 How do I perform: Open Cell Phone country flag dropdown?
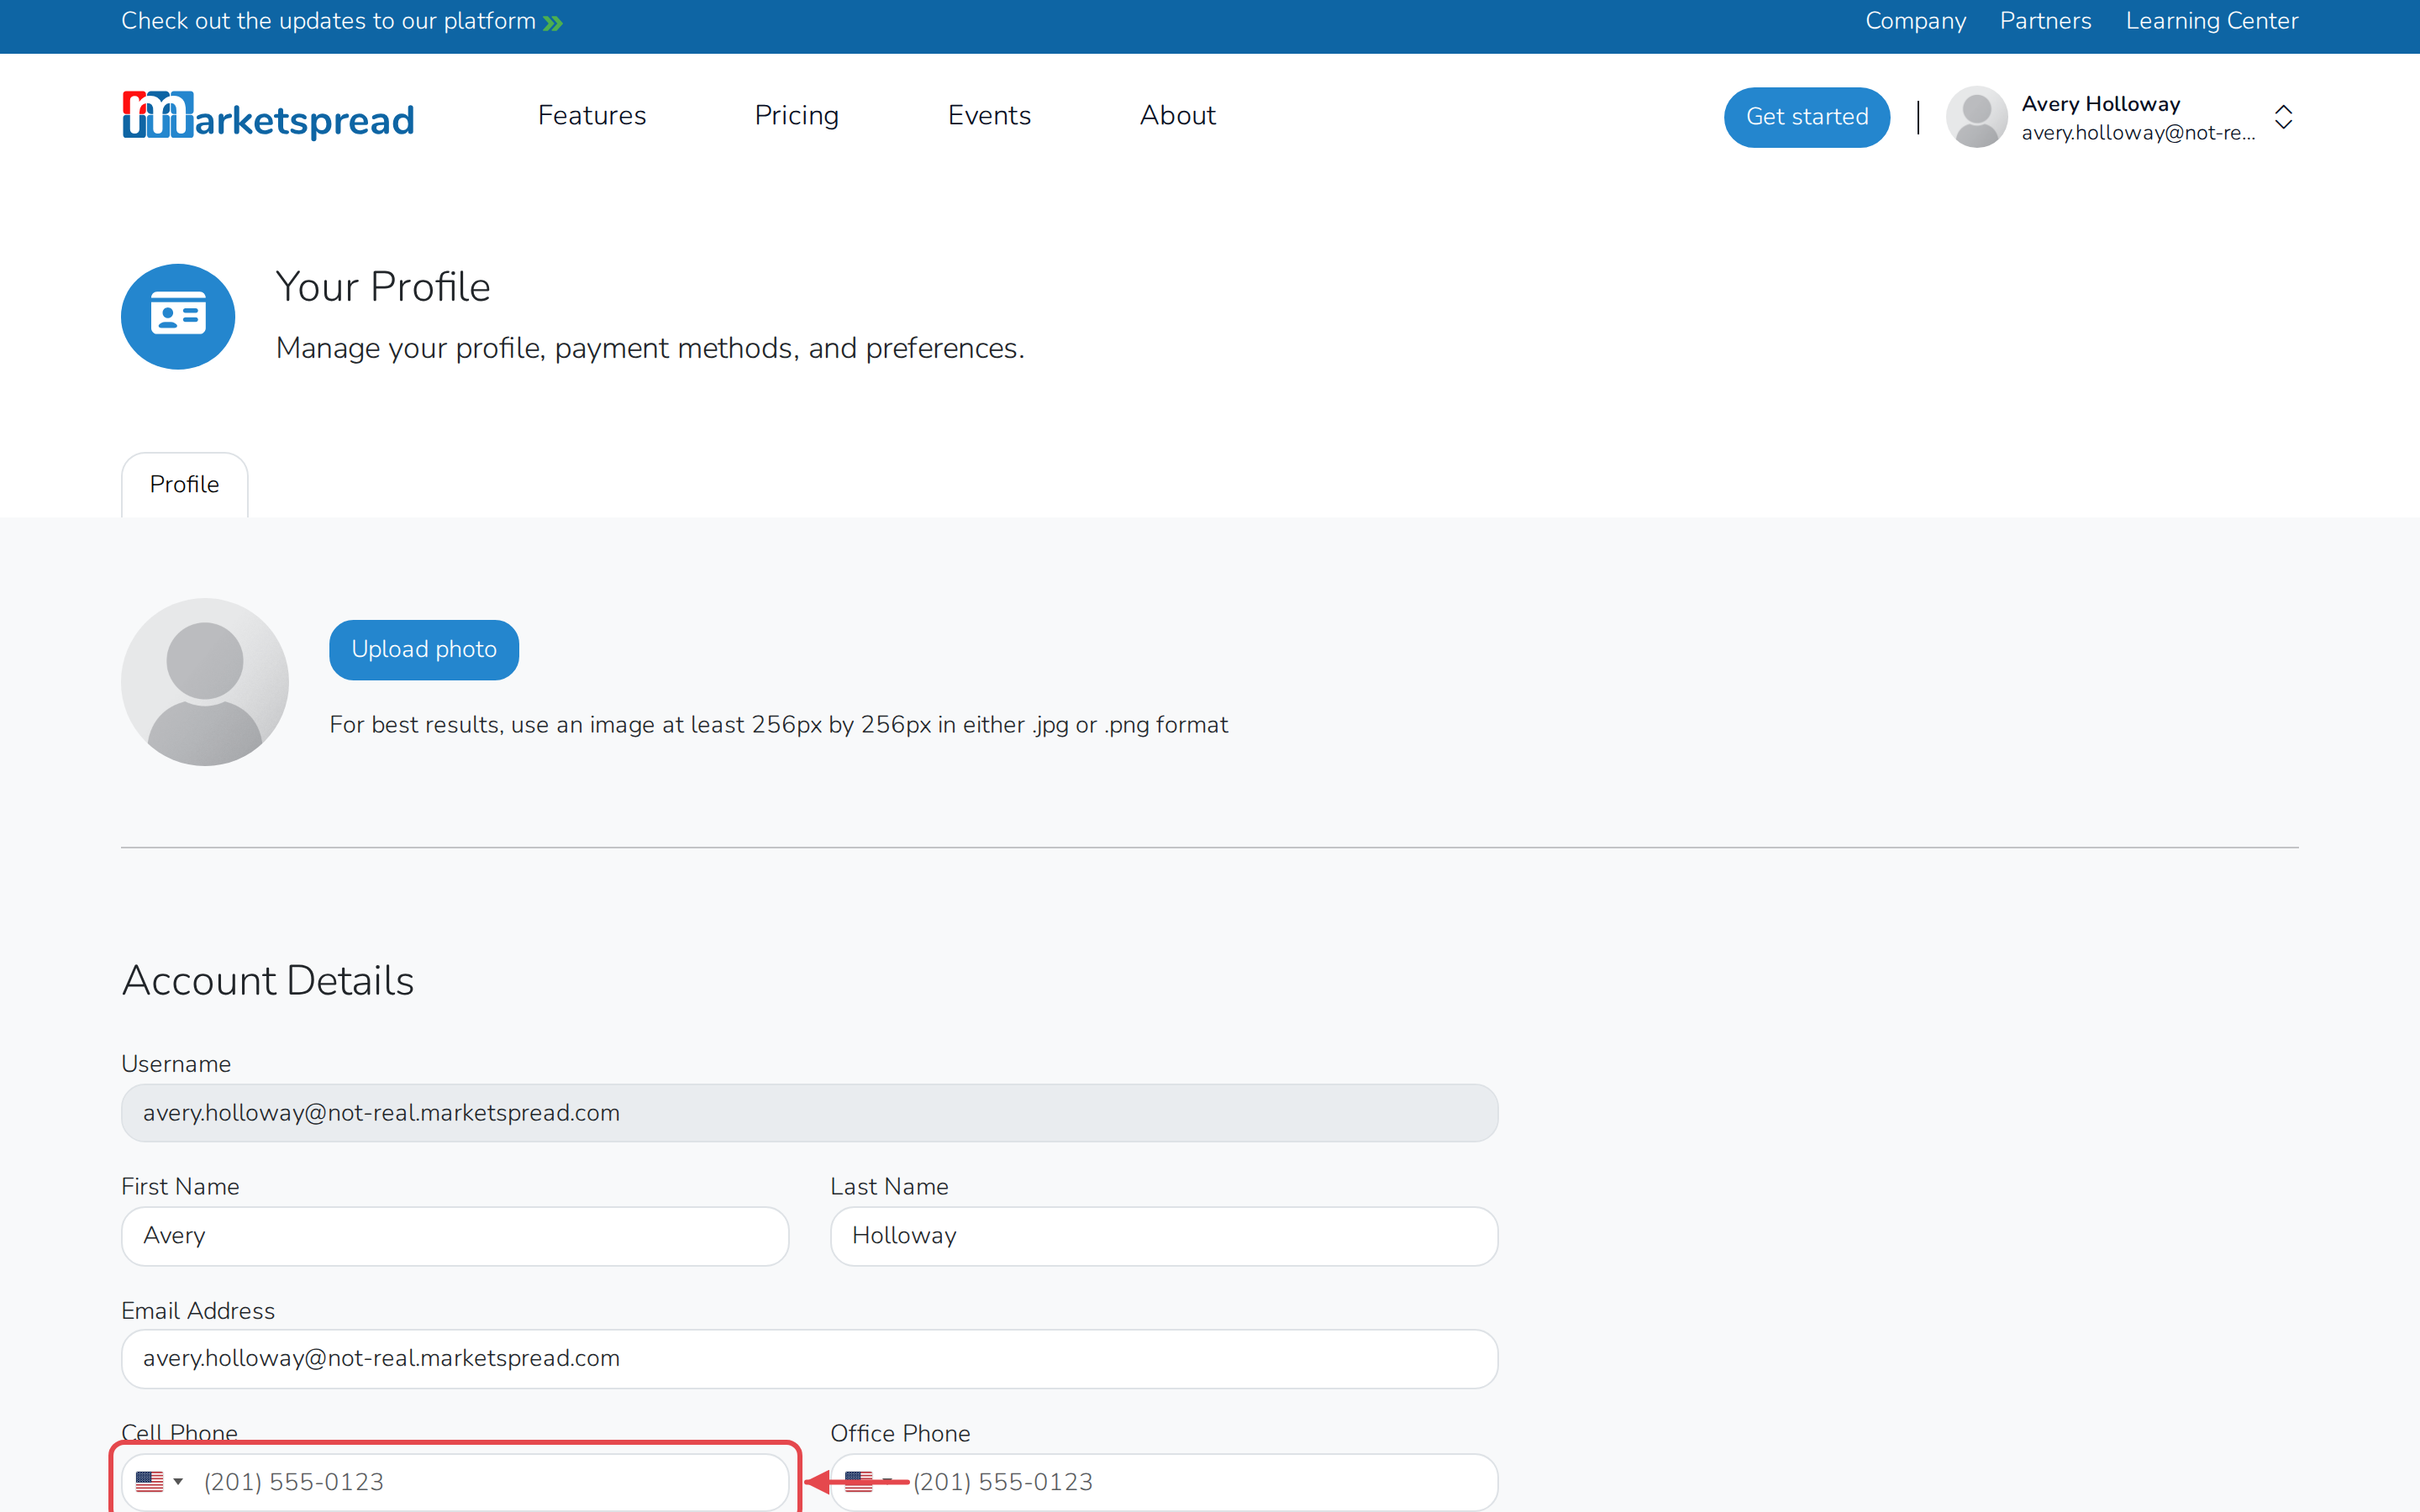pos(160,1481)
